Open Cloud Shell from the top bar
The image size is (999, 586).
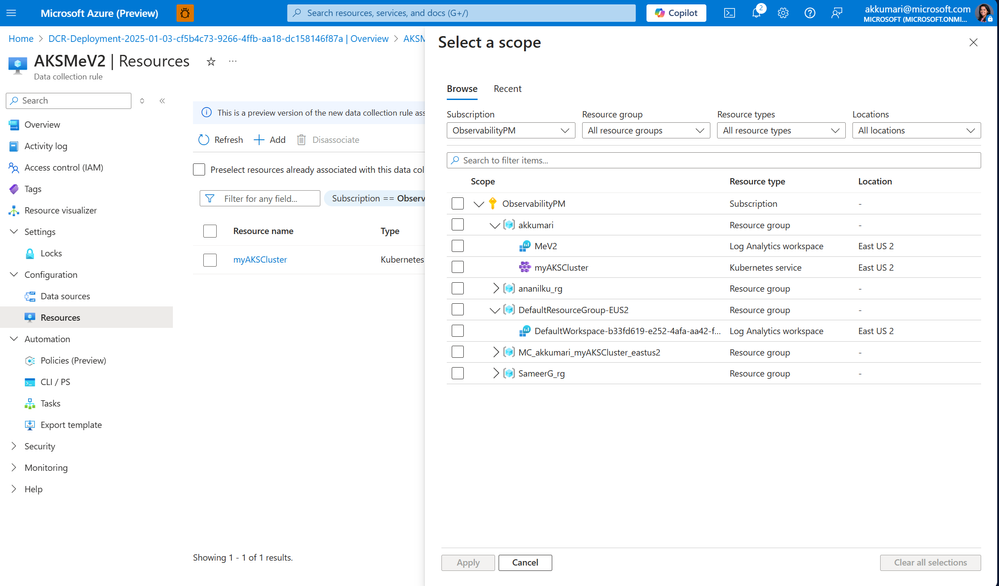point(729,13)
